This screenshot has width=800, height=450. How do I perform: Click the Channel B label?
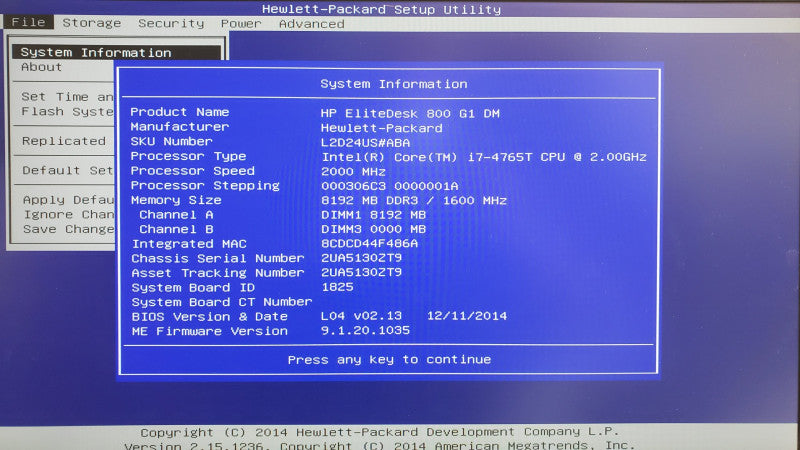(176, 230)
